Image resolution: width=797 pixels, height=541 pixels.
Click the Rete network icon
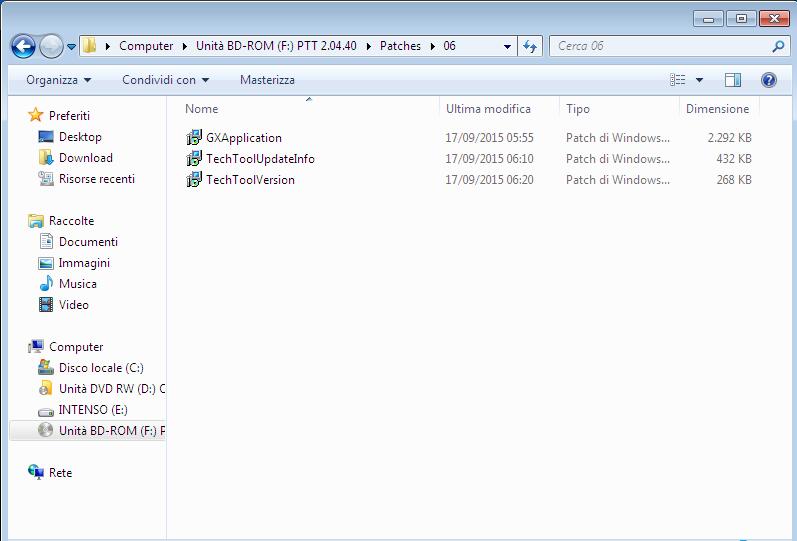36,472
